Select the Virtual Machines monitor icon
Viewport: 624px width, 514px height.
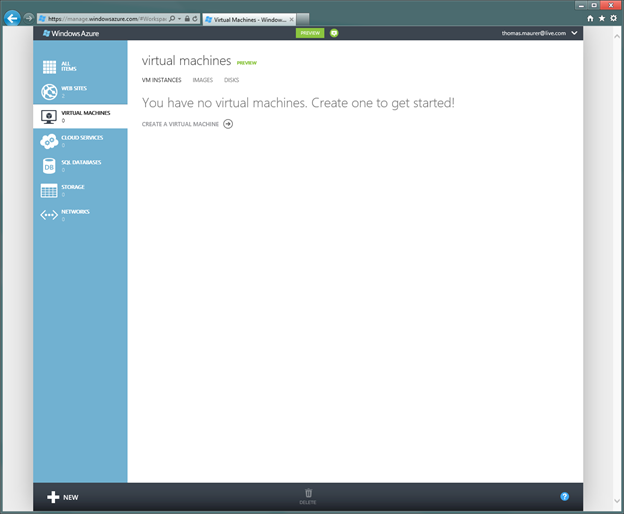click(x=49, y=117)
